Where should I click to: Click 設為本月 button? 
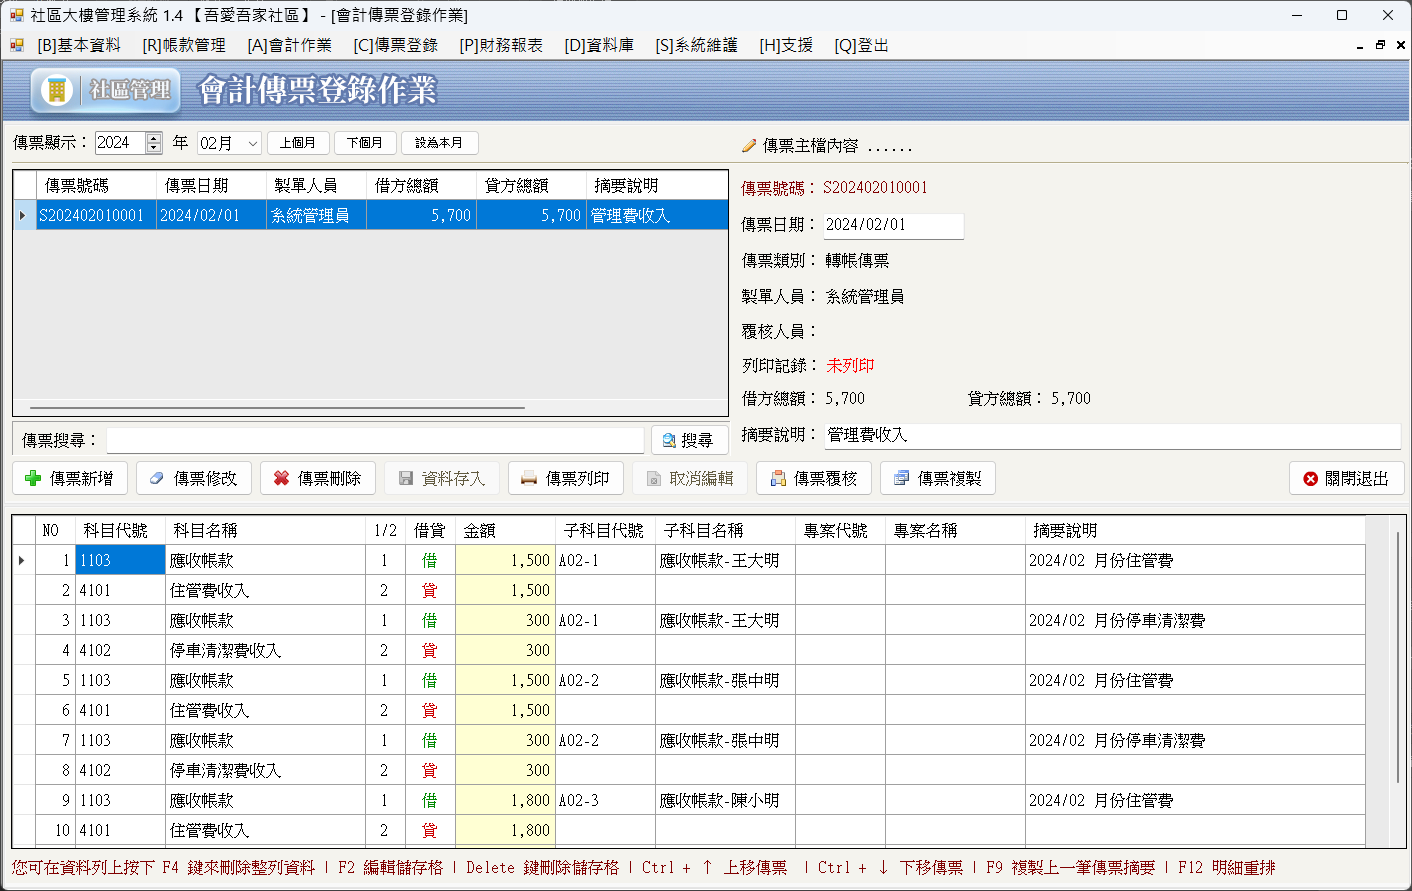coord(439,143)
